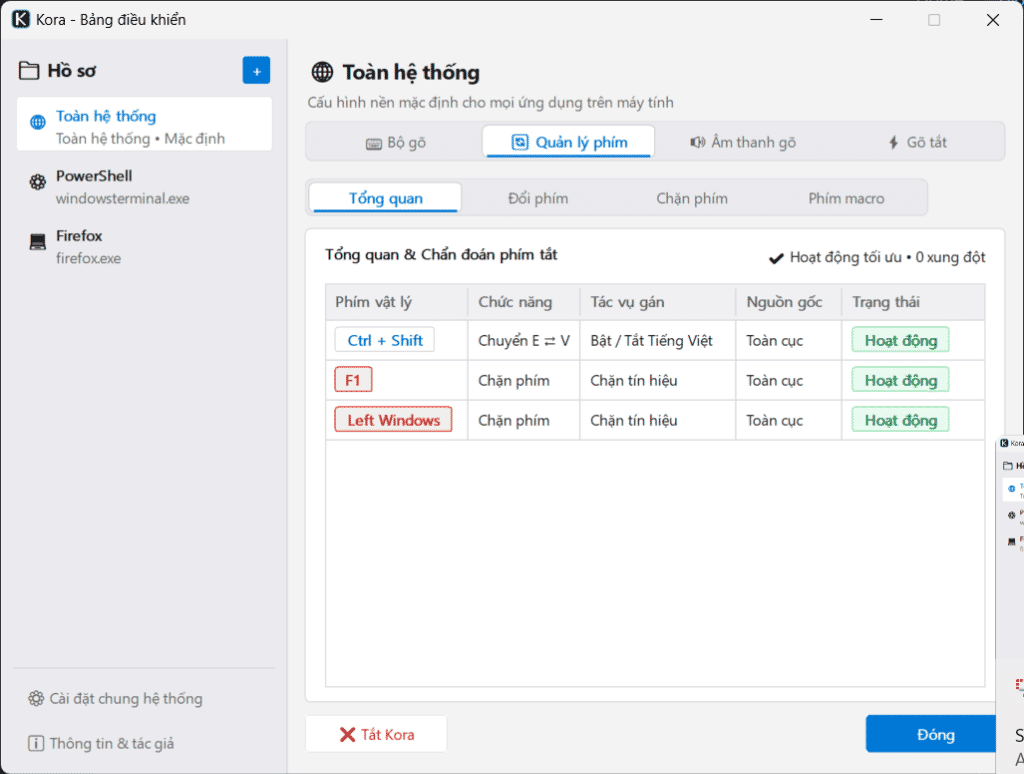This screenshot has width=1024, height=774.
Task: Click the 'Cấu hình nền mặc định' subtitle text
Action: point(490,103)
